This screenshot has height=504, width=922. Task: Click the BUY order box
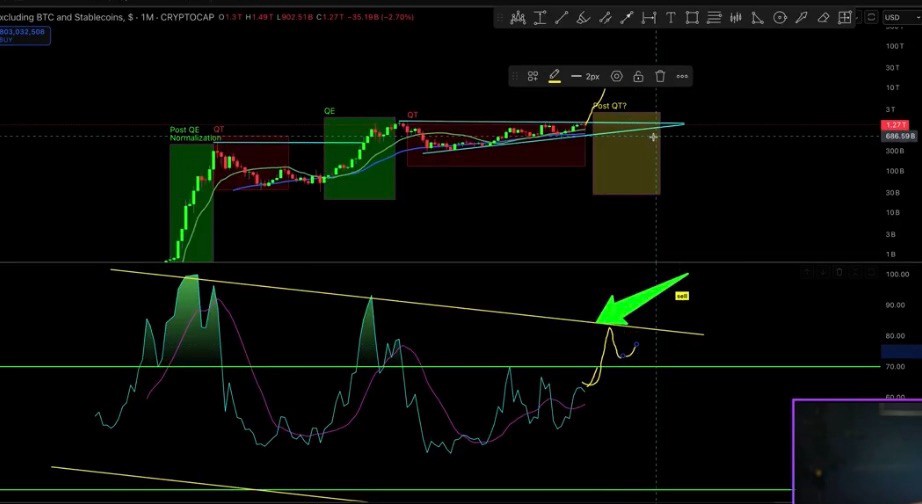point(25,36)
